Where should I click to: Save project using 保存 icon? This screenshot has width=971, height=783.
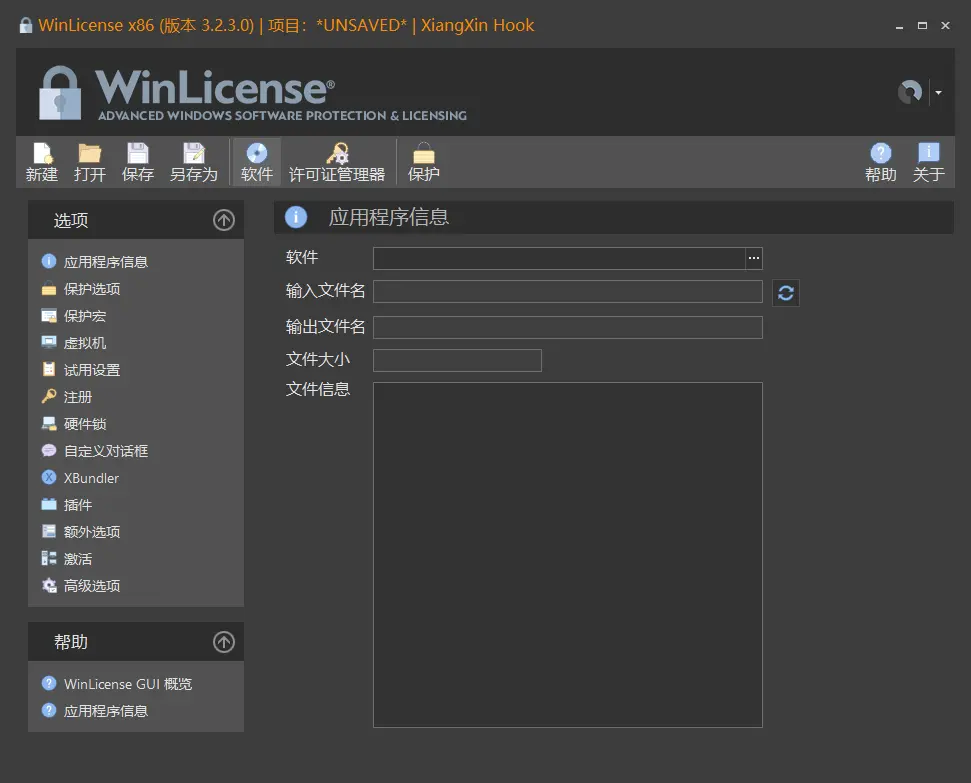pyautogui.click(x=137, y=162)
